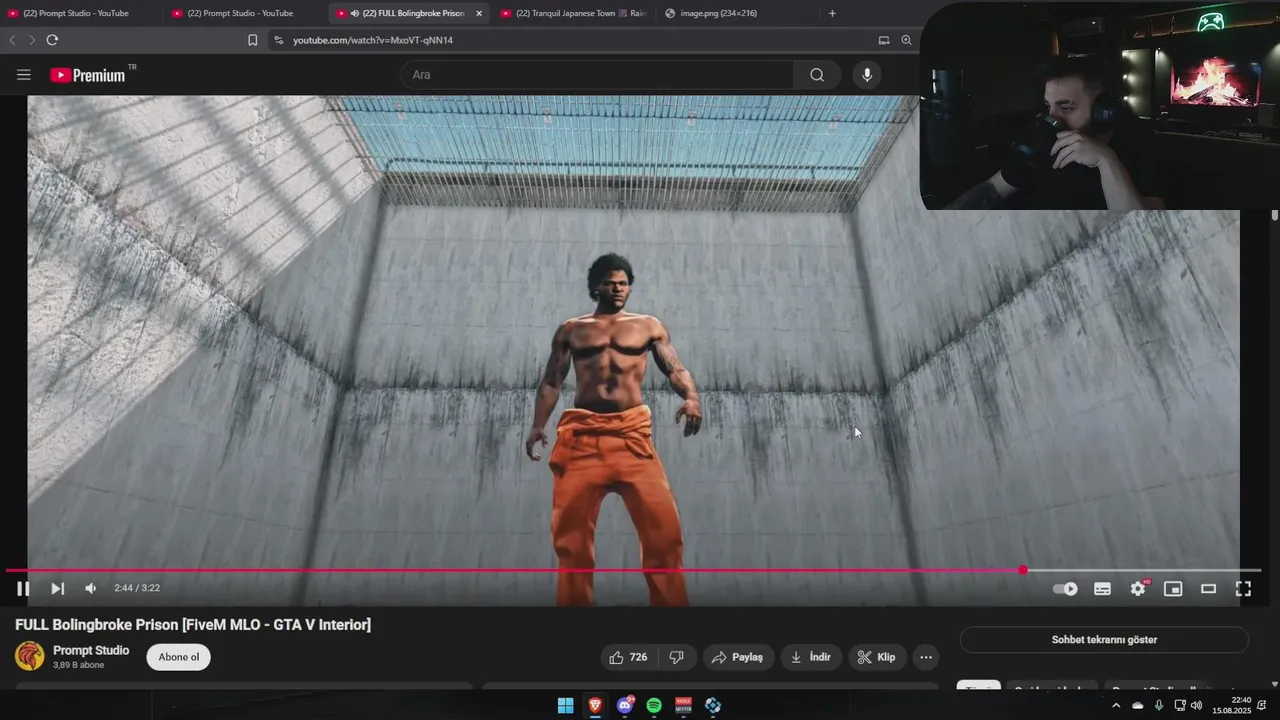Bookmark this page with bookmark icon
This screenshot has width=1280, height=720.
tap(252, 40)
